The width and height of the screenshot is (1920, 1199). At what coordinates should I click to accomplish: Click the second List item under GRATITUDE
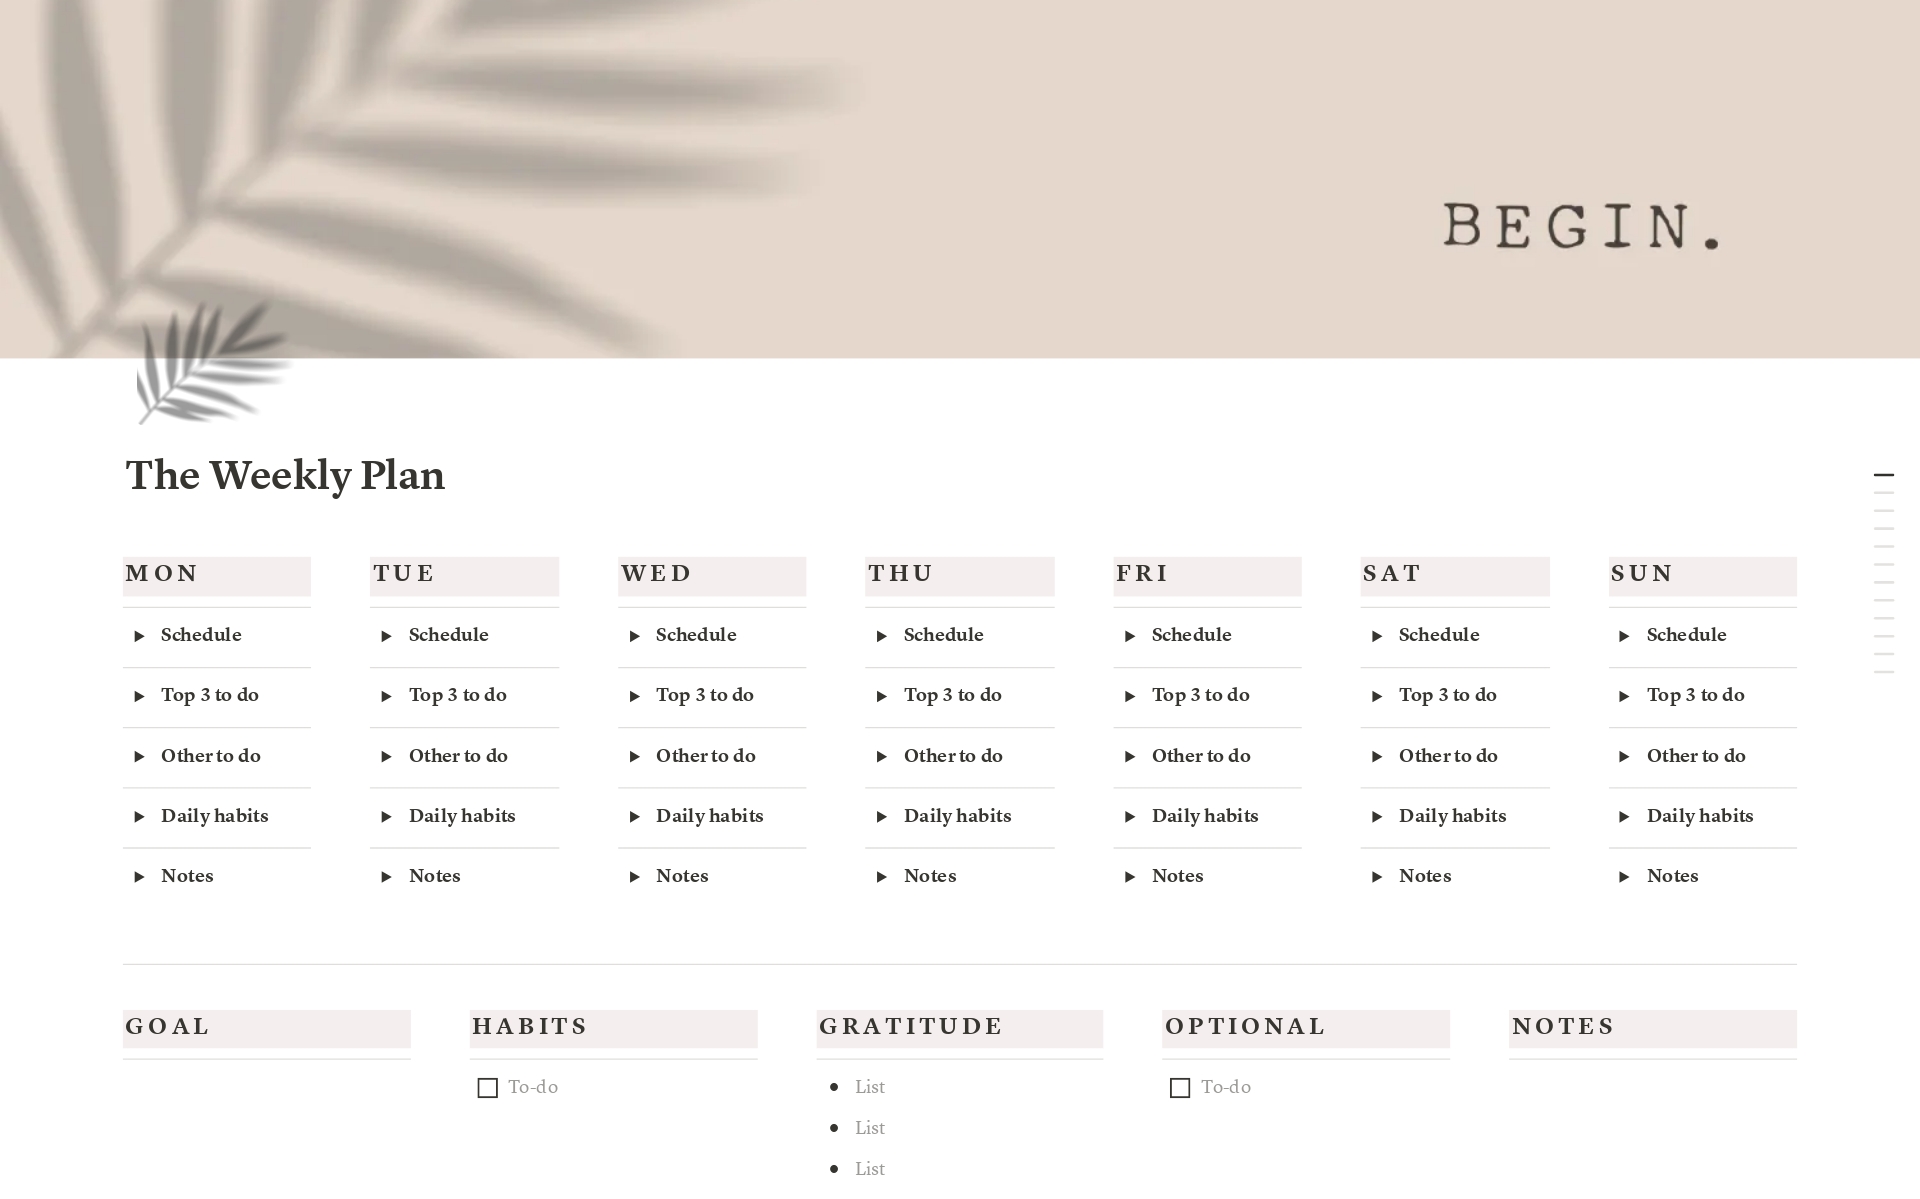pos(869,1128)
